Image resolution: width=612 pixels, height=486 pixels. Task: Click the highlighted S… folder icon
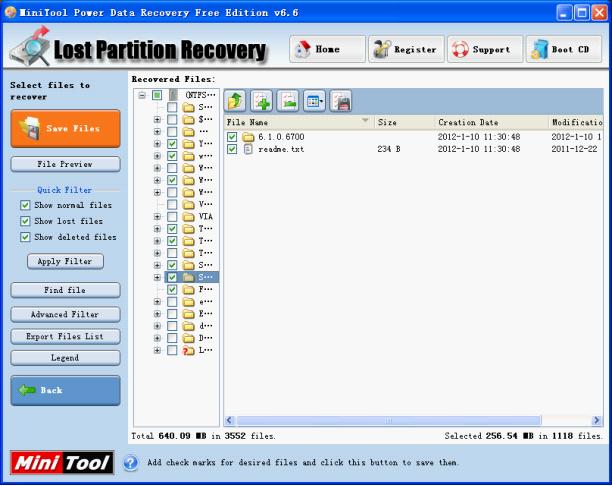(x=189, y=277)
